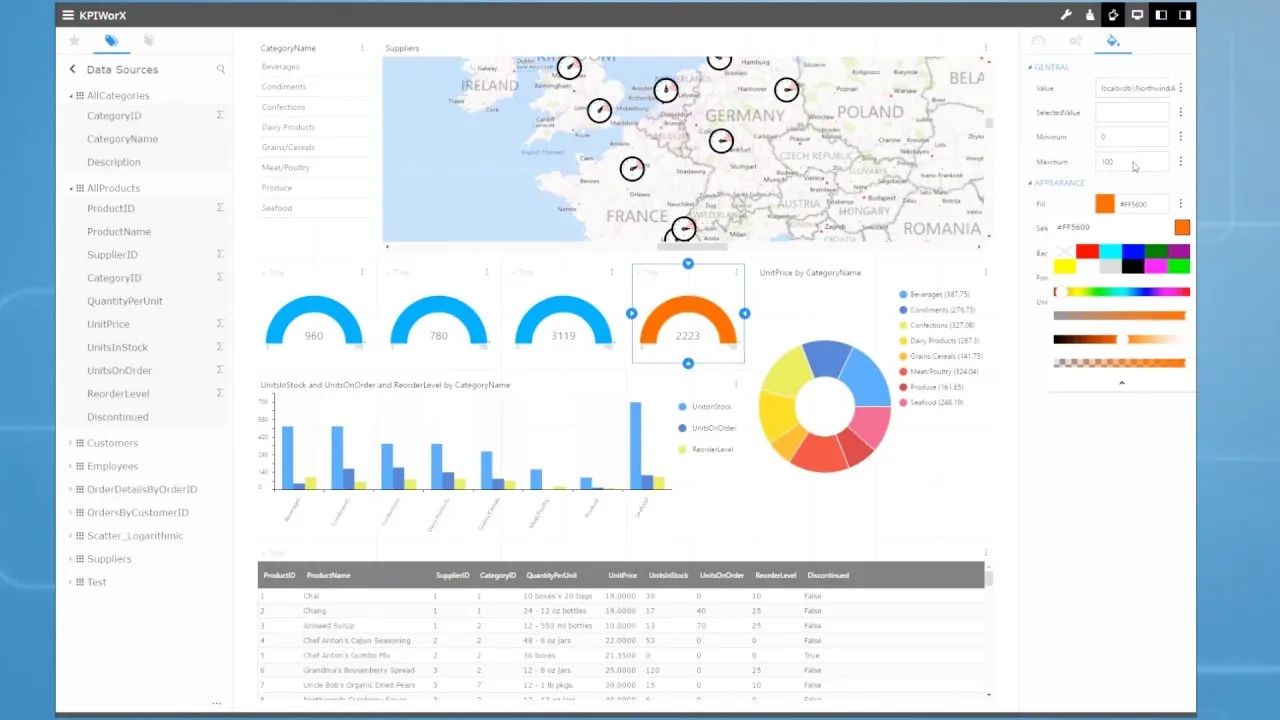Screen dimensions: 1280x720
Task: Expand the OrderDetailsByOrderID data source
Action: point(71,489)
